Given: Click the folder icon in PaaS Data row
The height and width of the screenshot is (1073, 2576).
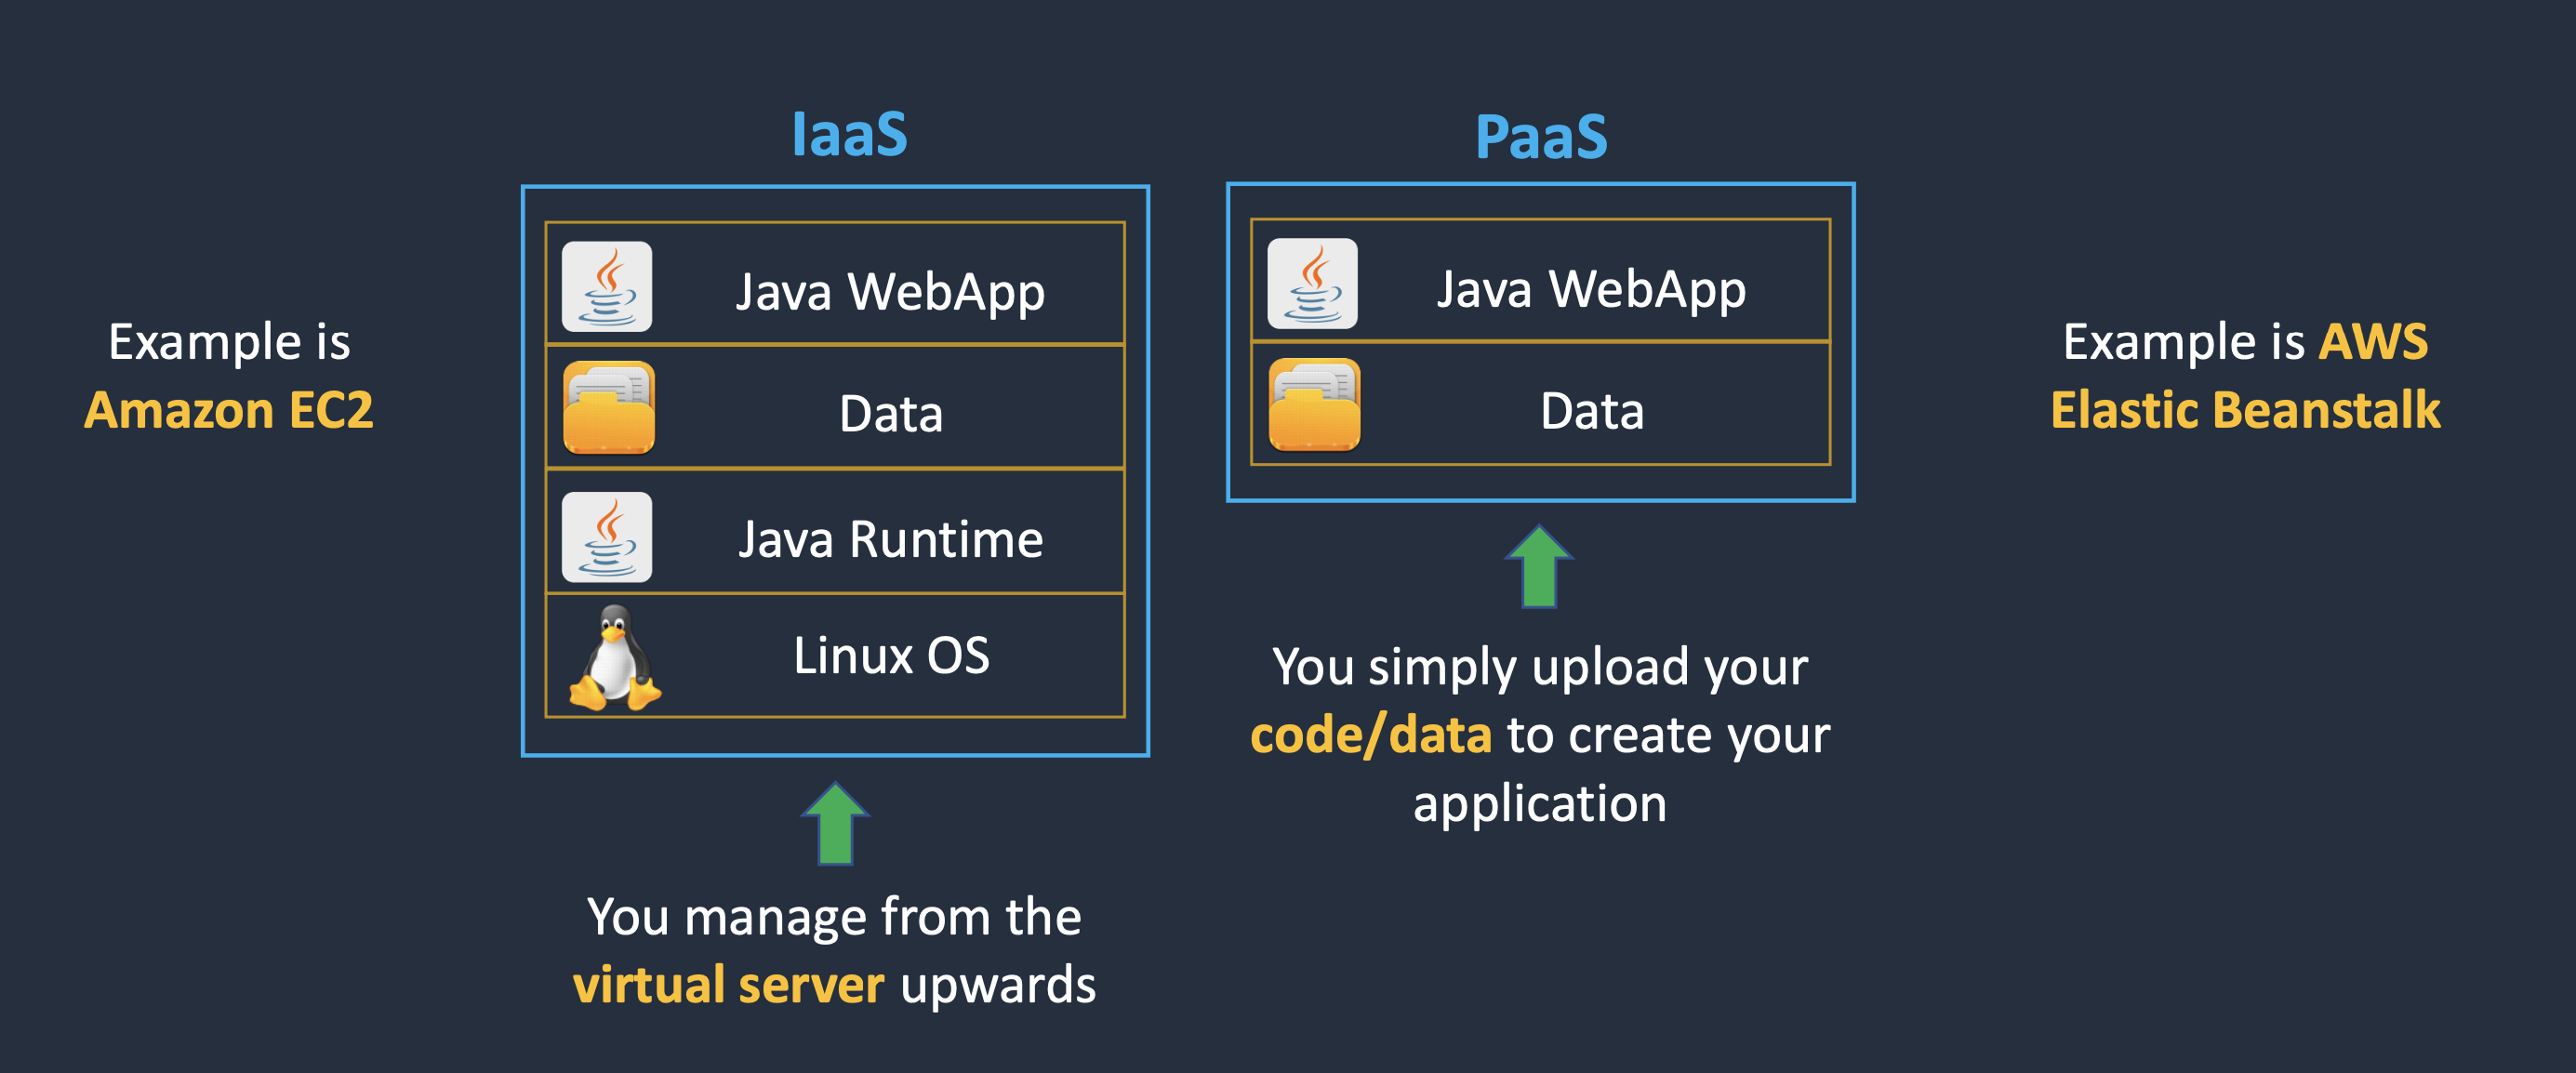Looking at the screenshot, I should click(x=1314, y=405).
